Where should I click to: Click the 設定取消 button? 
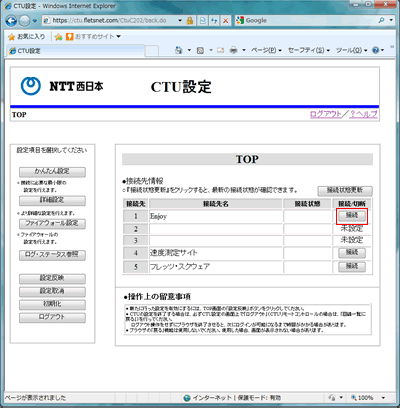(52, 292)
